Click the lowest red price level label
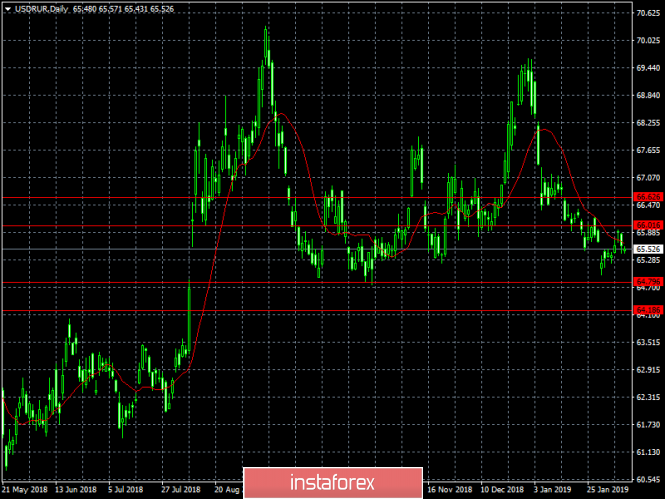Viewport: 665px width, 499px height. pos(649,311)
